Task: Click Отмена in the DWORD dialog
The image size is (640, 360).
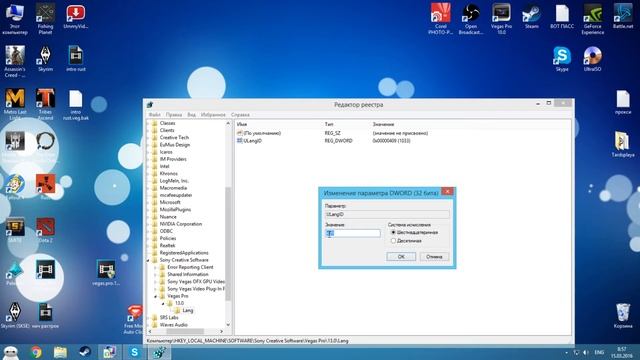Action: coord(434,257)
